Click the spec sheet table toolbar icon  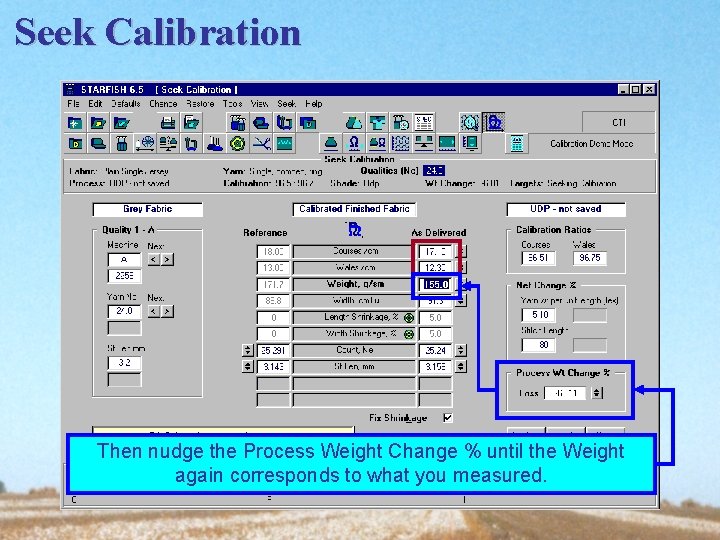pyautogui.click(x=424, y=123)
